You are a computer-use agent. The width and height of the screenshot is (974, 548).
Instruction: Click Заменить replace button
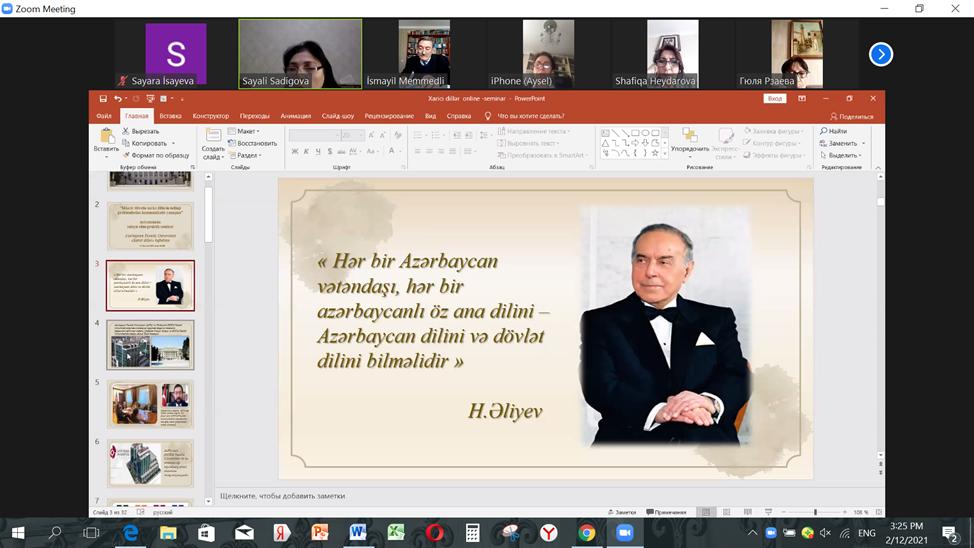pos(842,144)
